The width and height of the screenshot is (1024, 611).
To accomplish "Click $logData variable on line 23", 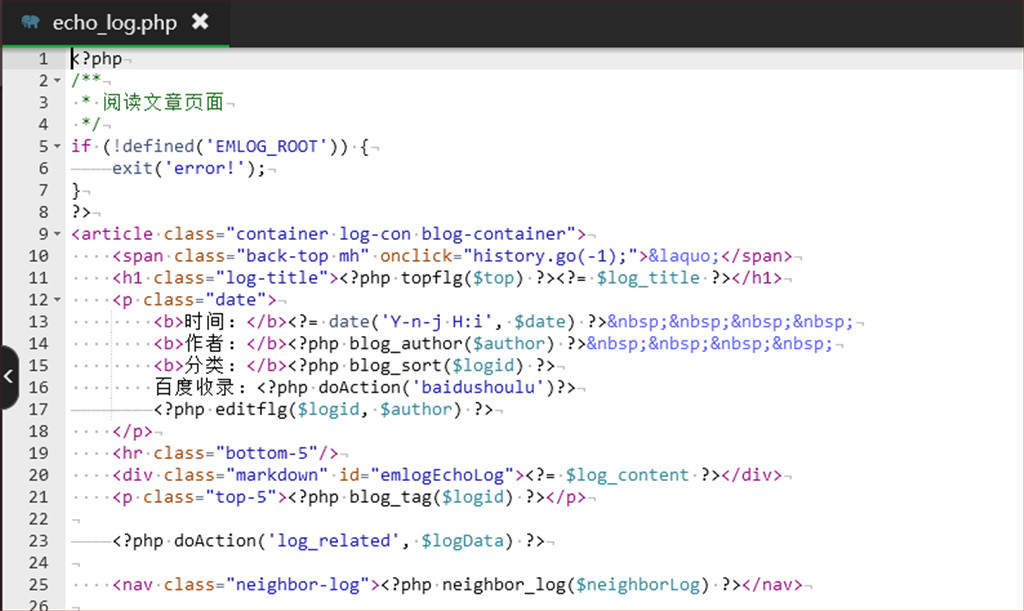I will 462,541.
